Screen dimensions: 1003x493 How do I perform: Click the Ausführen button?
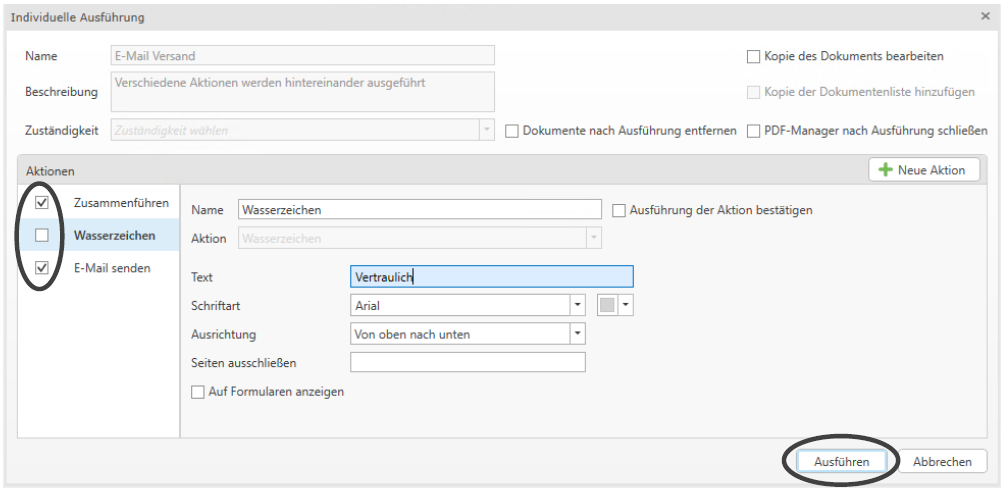tap(841, 461)
